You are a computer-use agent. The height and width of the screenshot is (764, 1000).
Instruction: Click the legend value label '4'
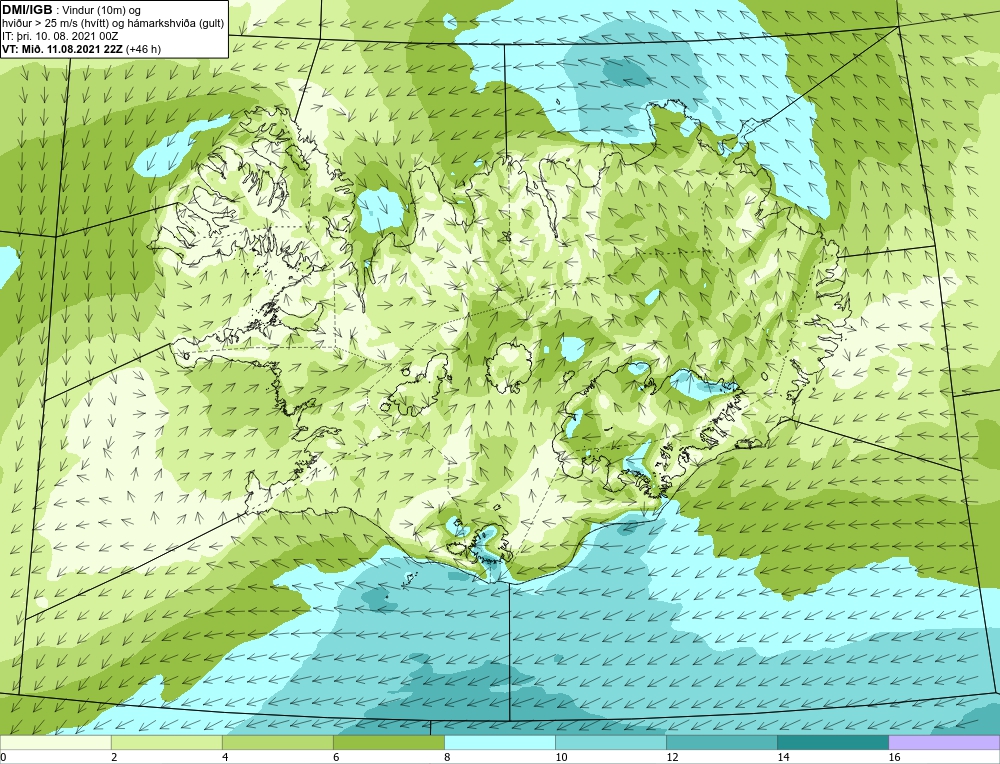pyautogui.click(x=225, y=757)
